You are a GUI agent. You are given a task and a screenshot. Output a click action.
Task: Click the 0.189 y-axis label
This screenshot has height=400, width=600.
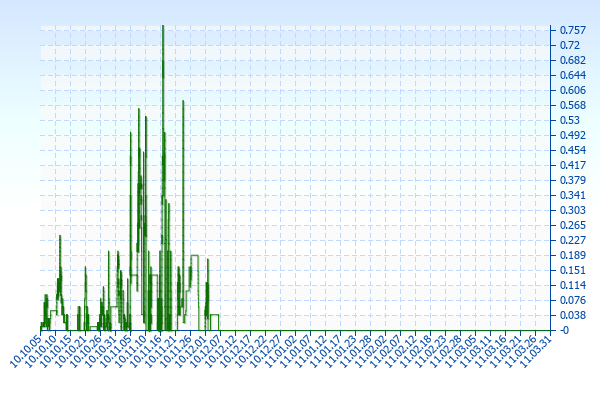point(572,255)
